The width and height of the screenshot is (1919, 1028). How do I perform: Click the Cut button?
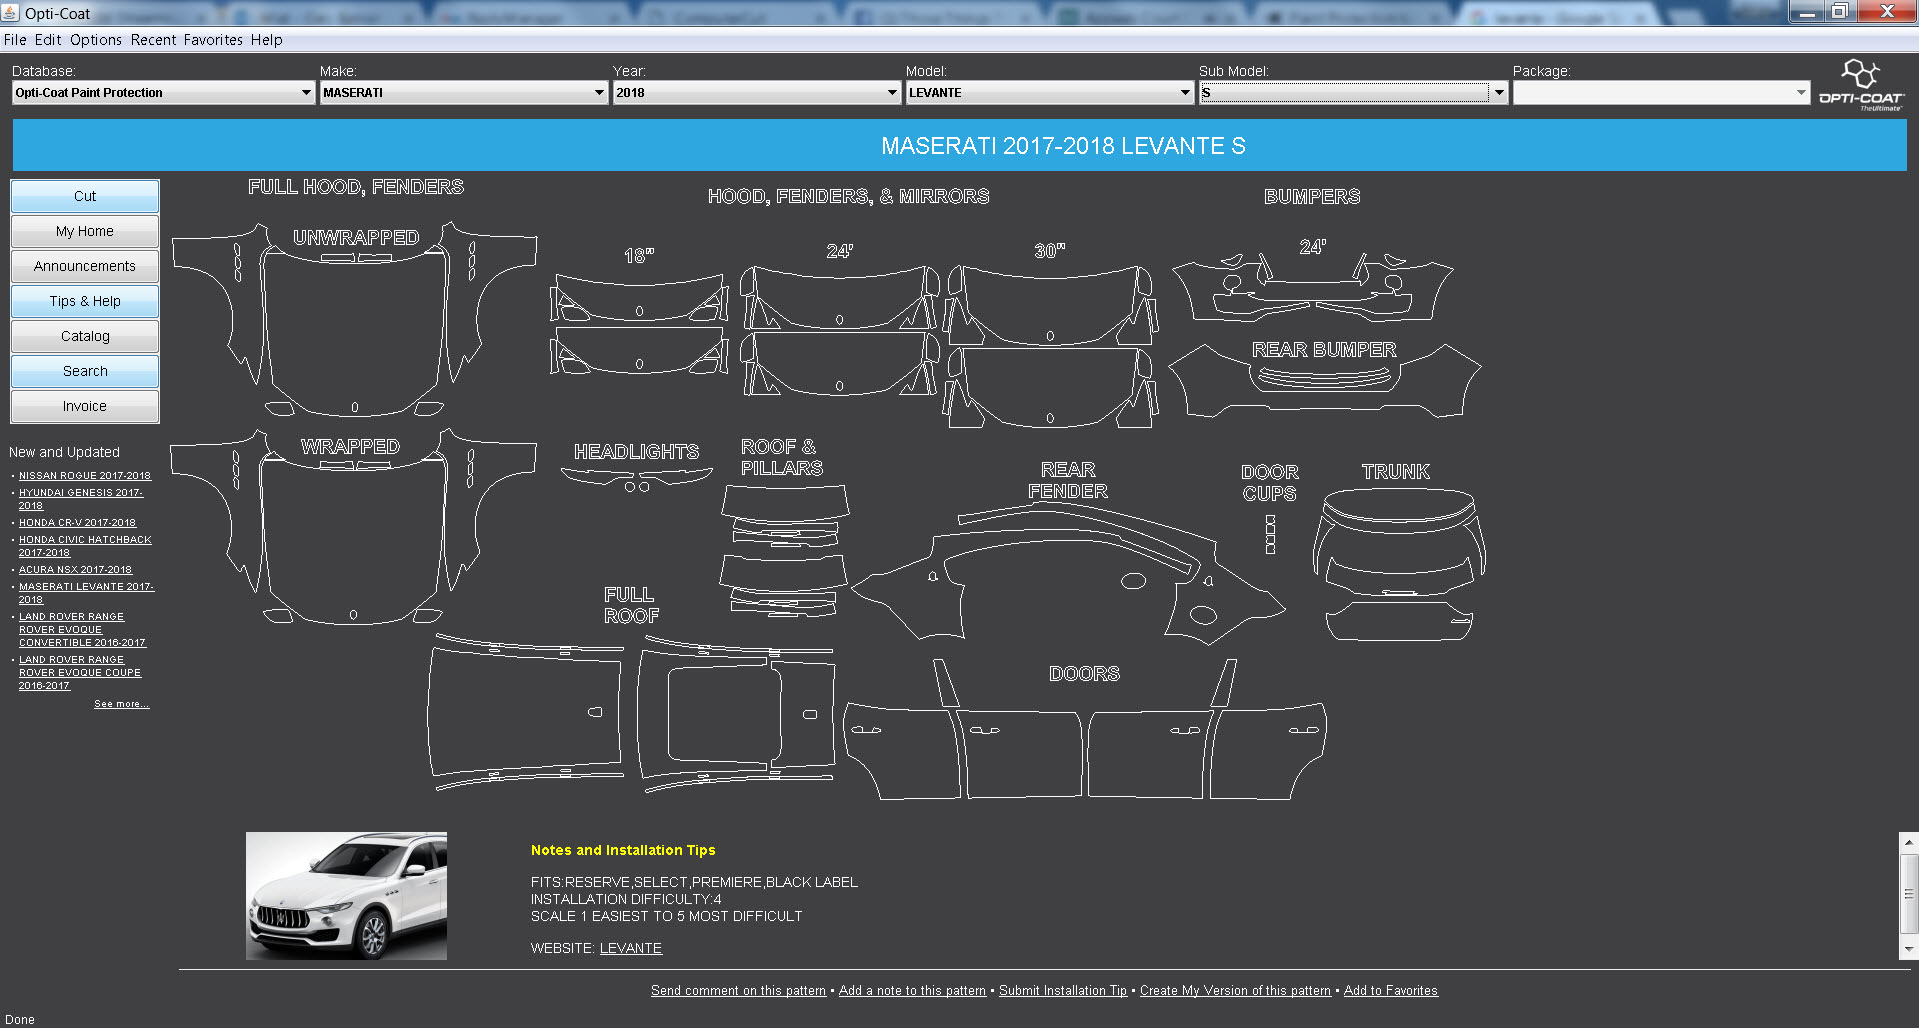point(85,196)
